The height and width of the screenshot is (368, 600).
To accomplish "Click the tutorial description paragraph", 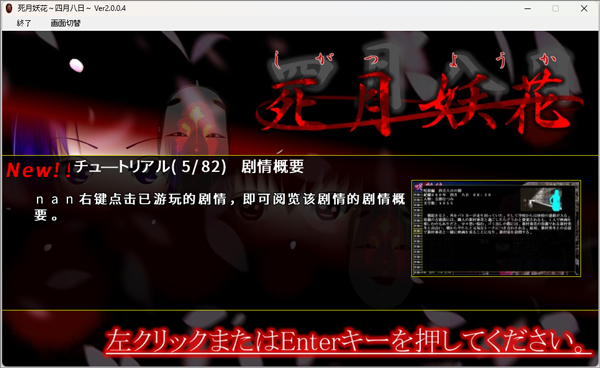I will [x=220, y=207].
